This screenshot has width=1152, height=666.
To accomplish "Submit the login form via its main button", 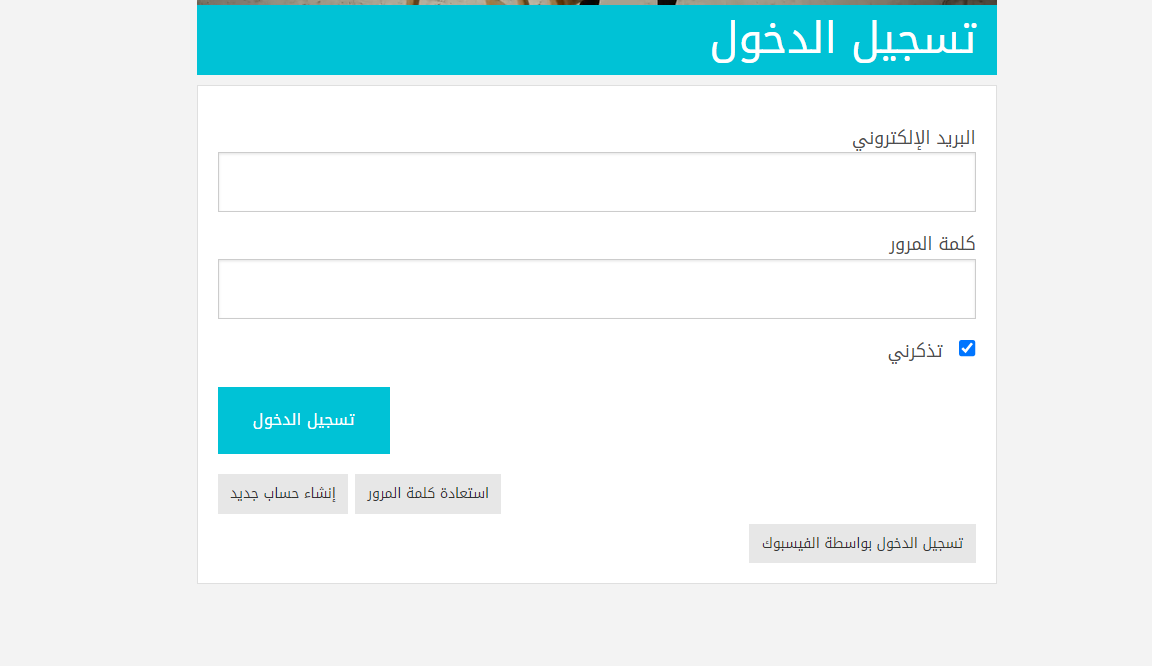I will (x=303, y=420).
